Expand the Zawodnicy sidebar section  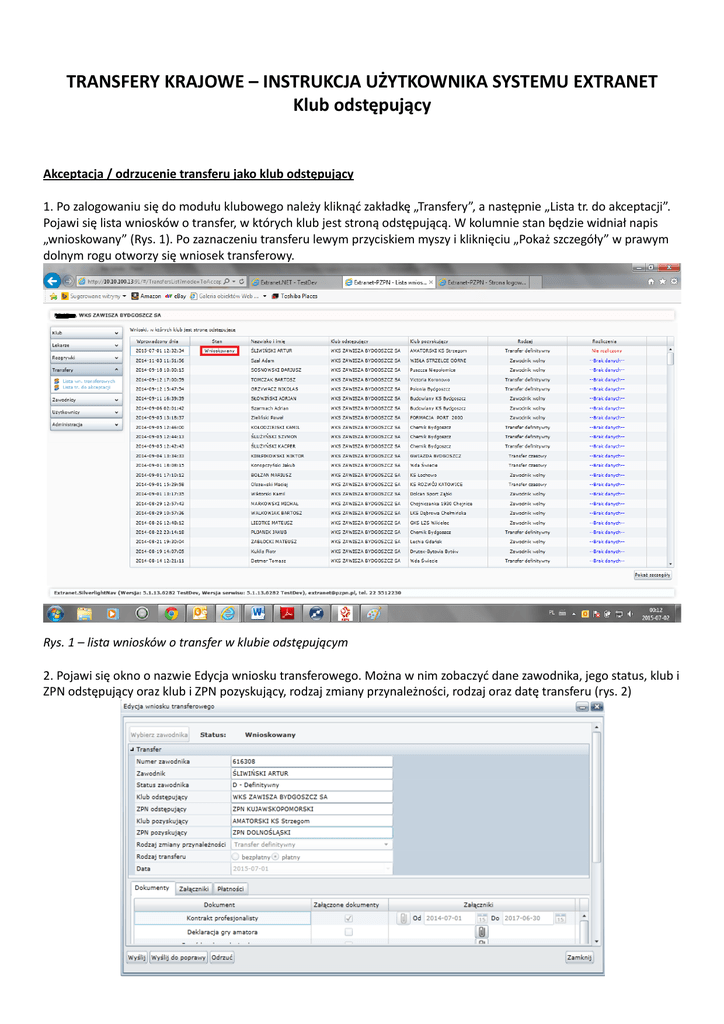click(x=86, y=400)
